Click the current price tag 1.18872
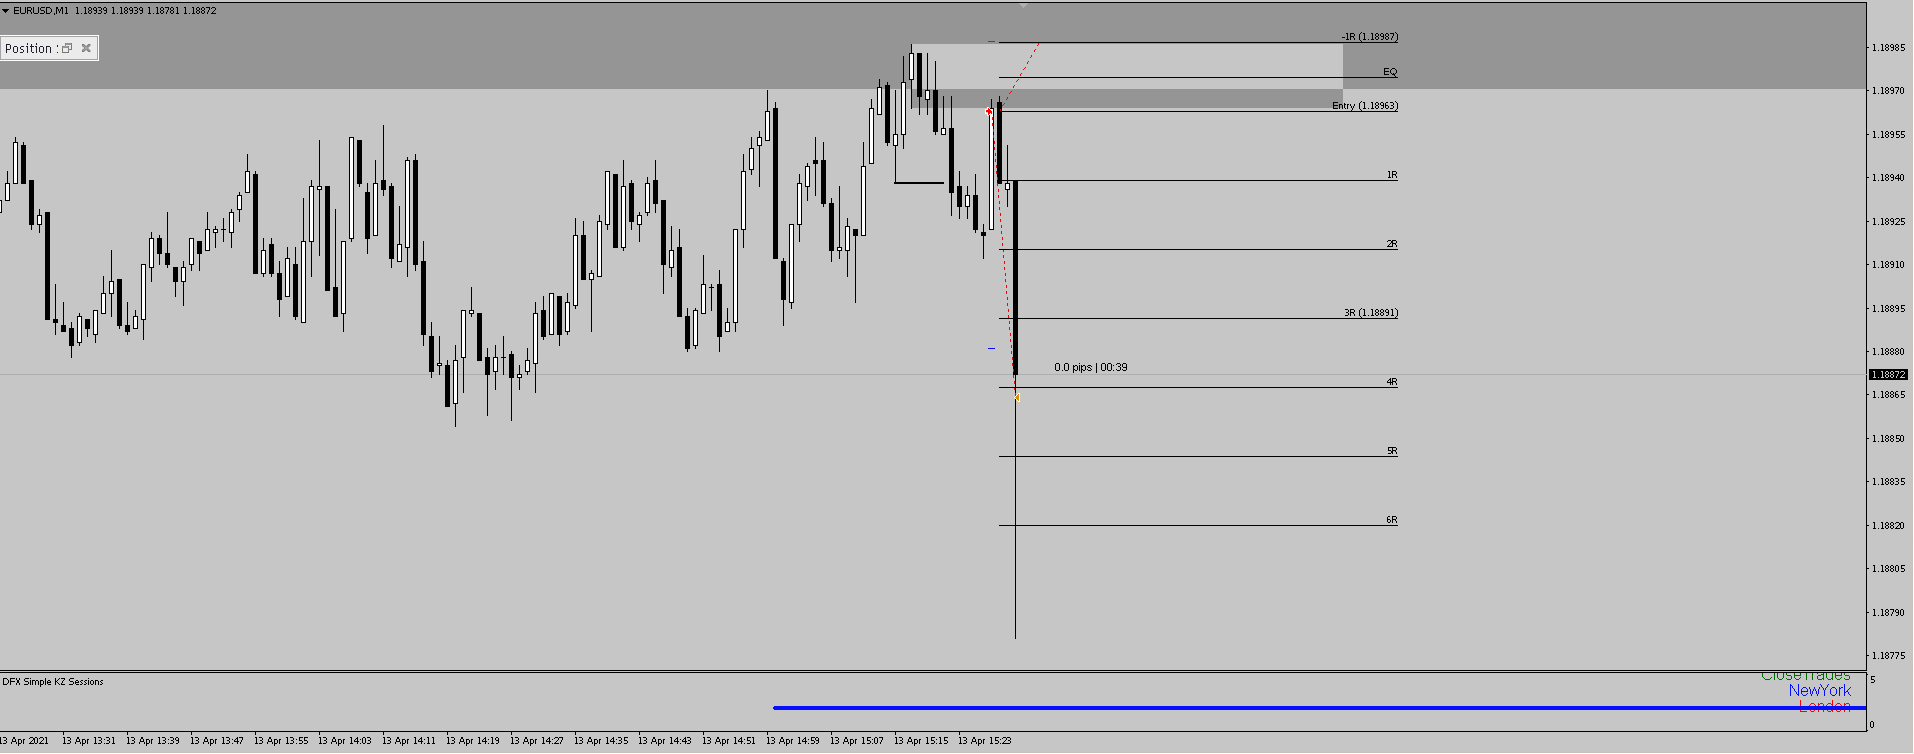This screenshot has width=1914, height=754. (x=1888, y=375)
